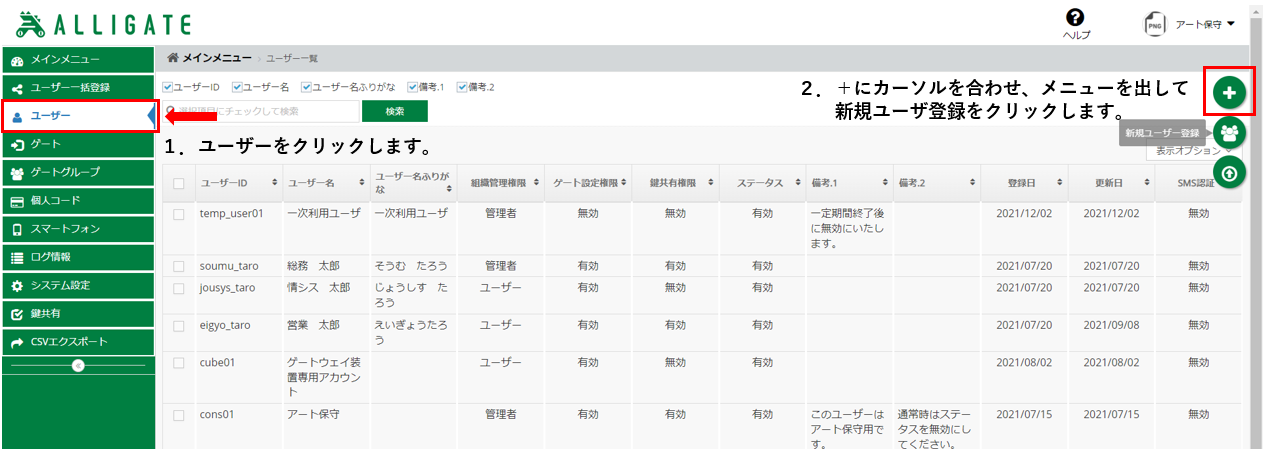Click the eigyo_taro user ID
The width and height of the screenshot is (1264, 452).
[225, 325]
